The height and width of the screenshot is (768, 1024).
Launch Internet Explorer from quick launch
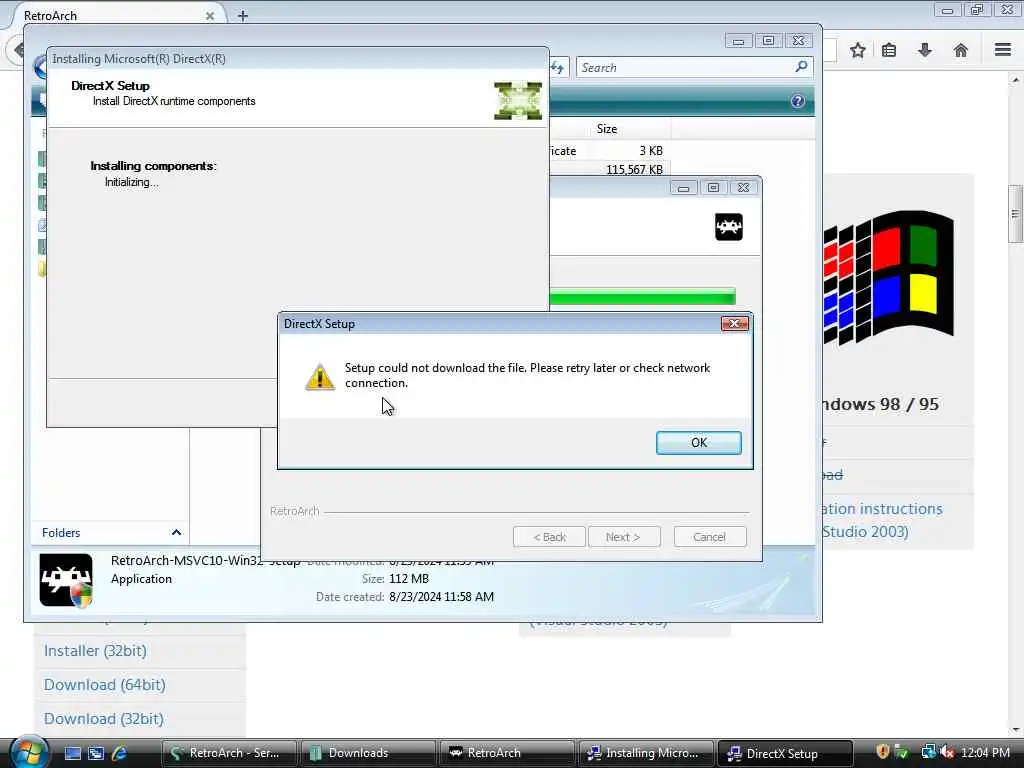(120, 753)
